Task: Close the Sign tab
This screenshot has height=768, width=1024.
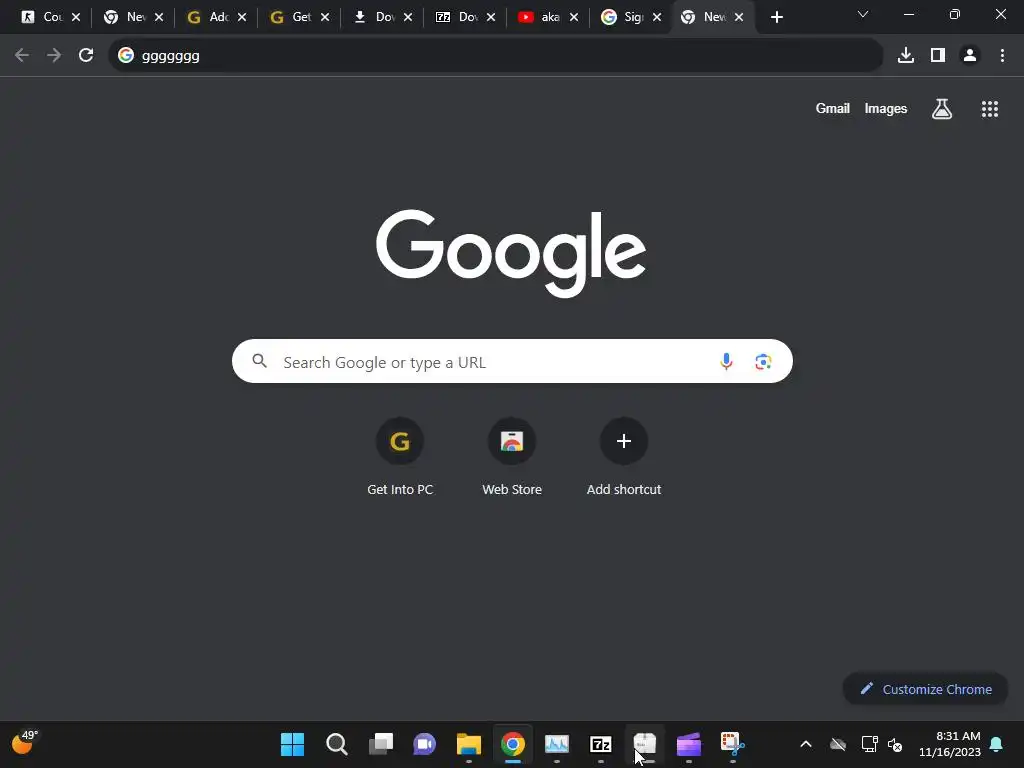Action: (x=657, y=17)
